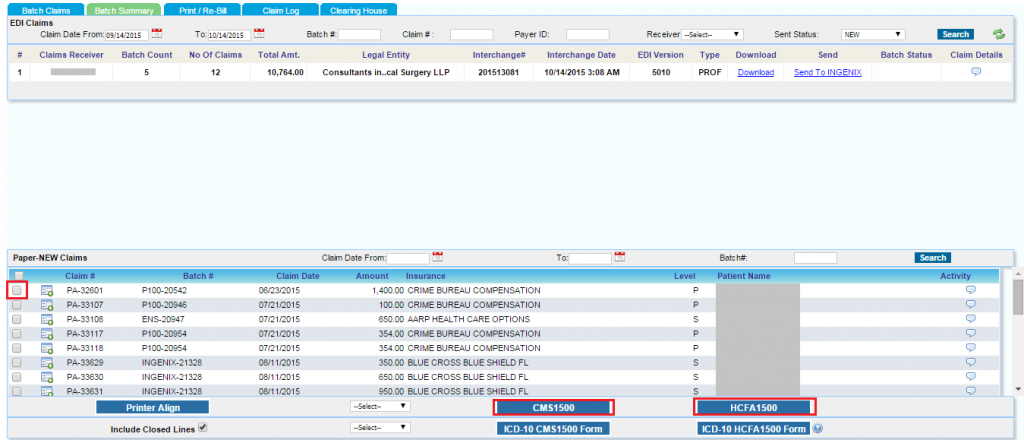View activity comments for PA-33117
Image resolution: width=1024 pixels, height=440 pixels.
(x=970, y=333)
